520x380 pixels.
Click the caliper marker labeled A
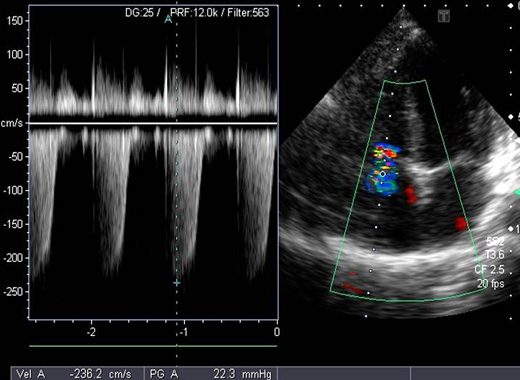click(x=169, y=20)
